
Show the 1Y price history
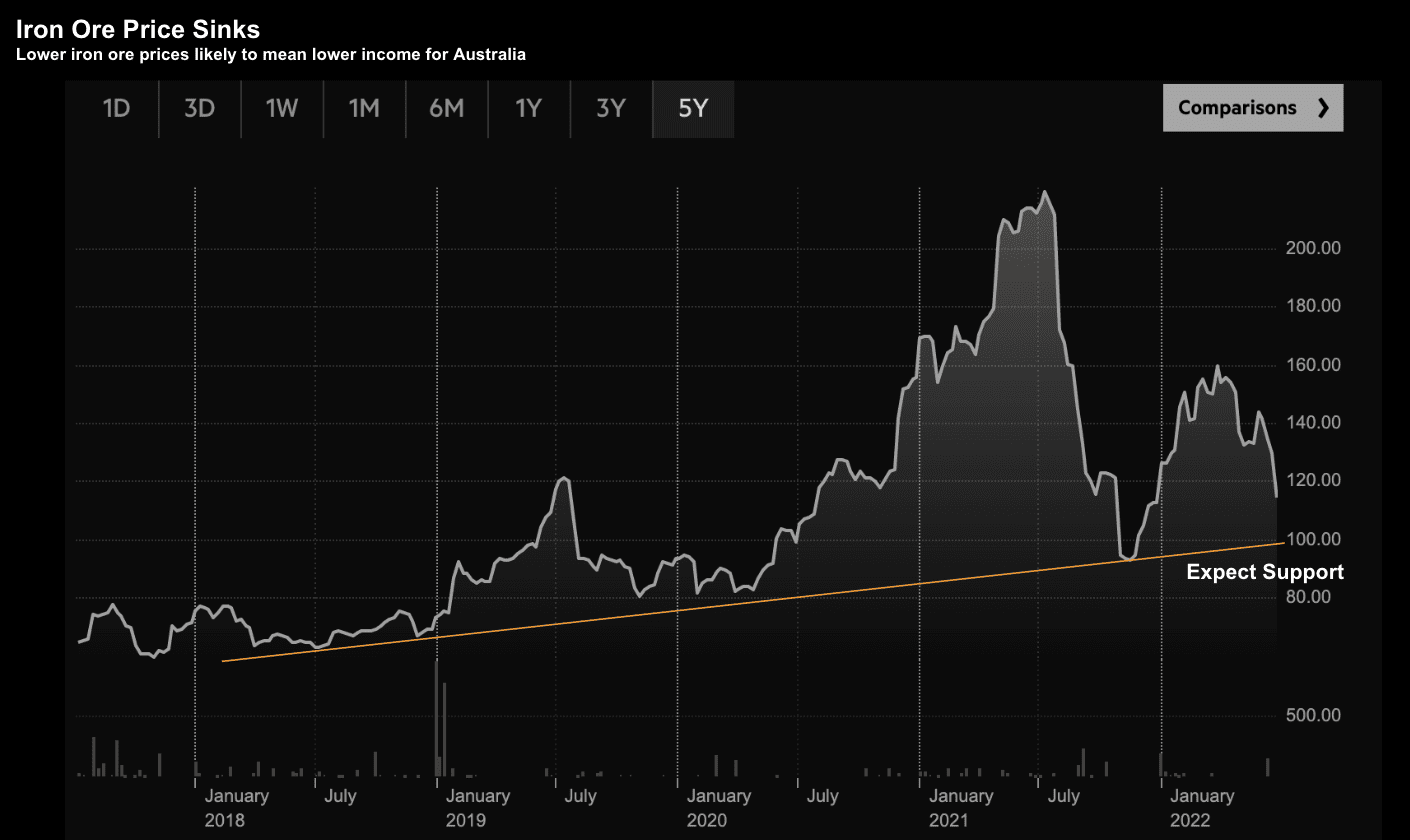(x=528, y=108)
